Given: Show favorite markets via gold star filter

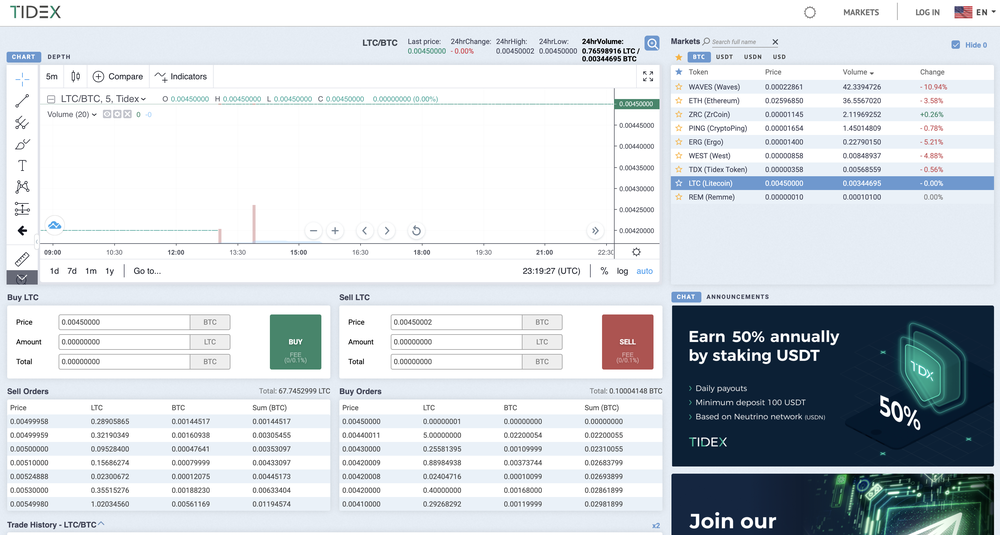Looking at the screenshot, I should click(x=679, y=57).
